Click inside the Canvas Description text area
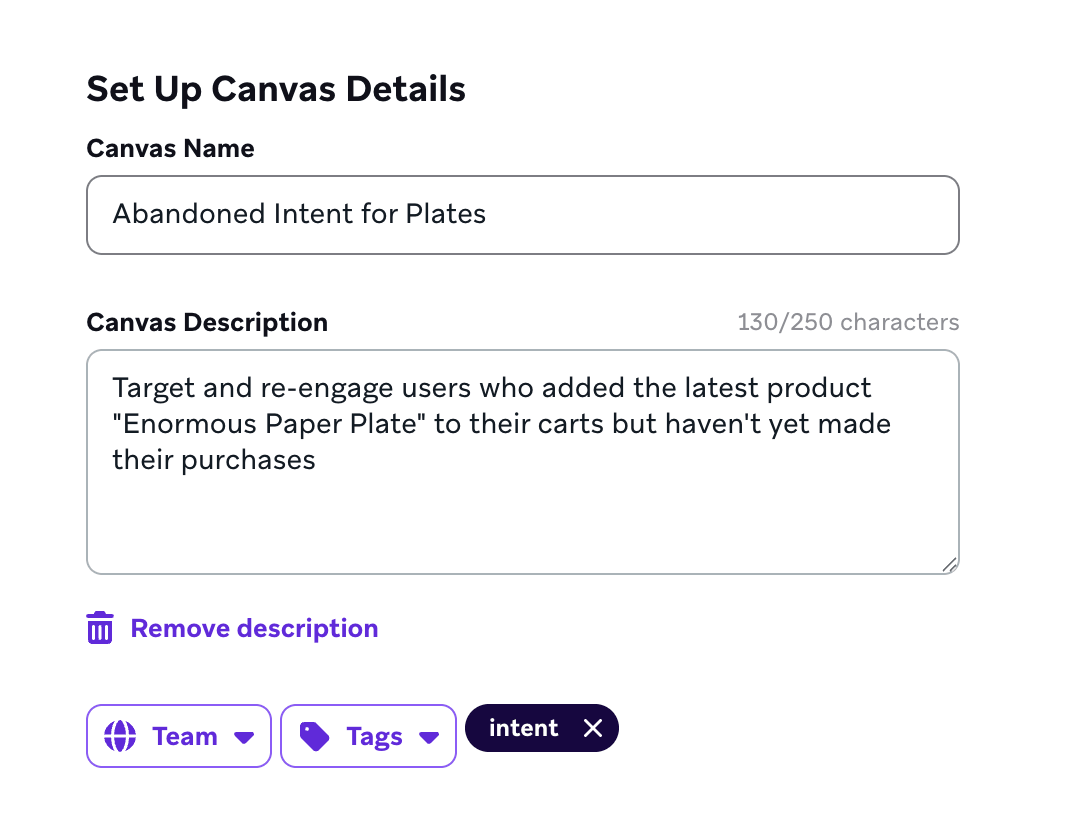This screenshot has height=814, width=1070. (523, 462)
